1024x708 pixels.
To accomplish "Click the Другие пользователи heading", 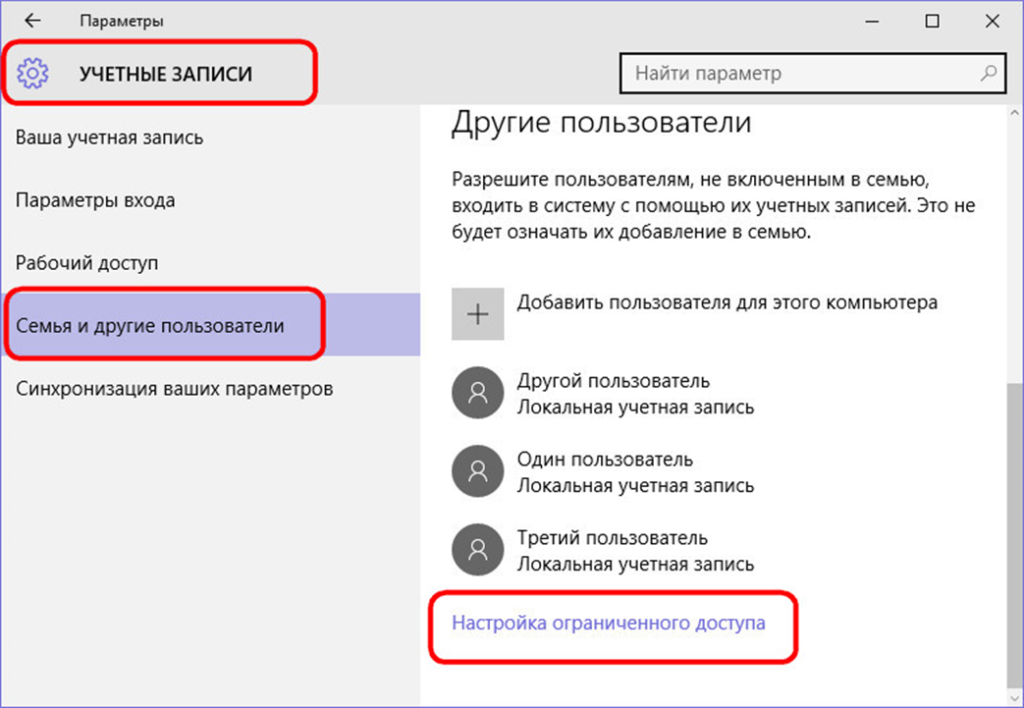I will coord(601,122).
